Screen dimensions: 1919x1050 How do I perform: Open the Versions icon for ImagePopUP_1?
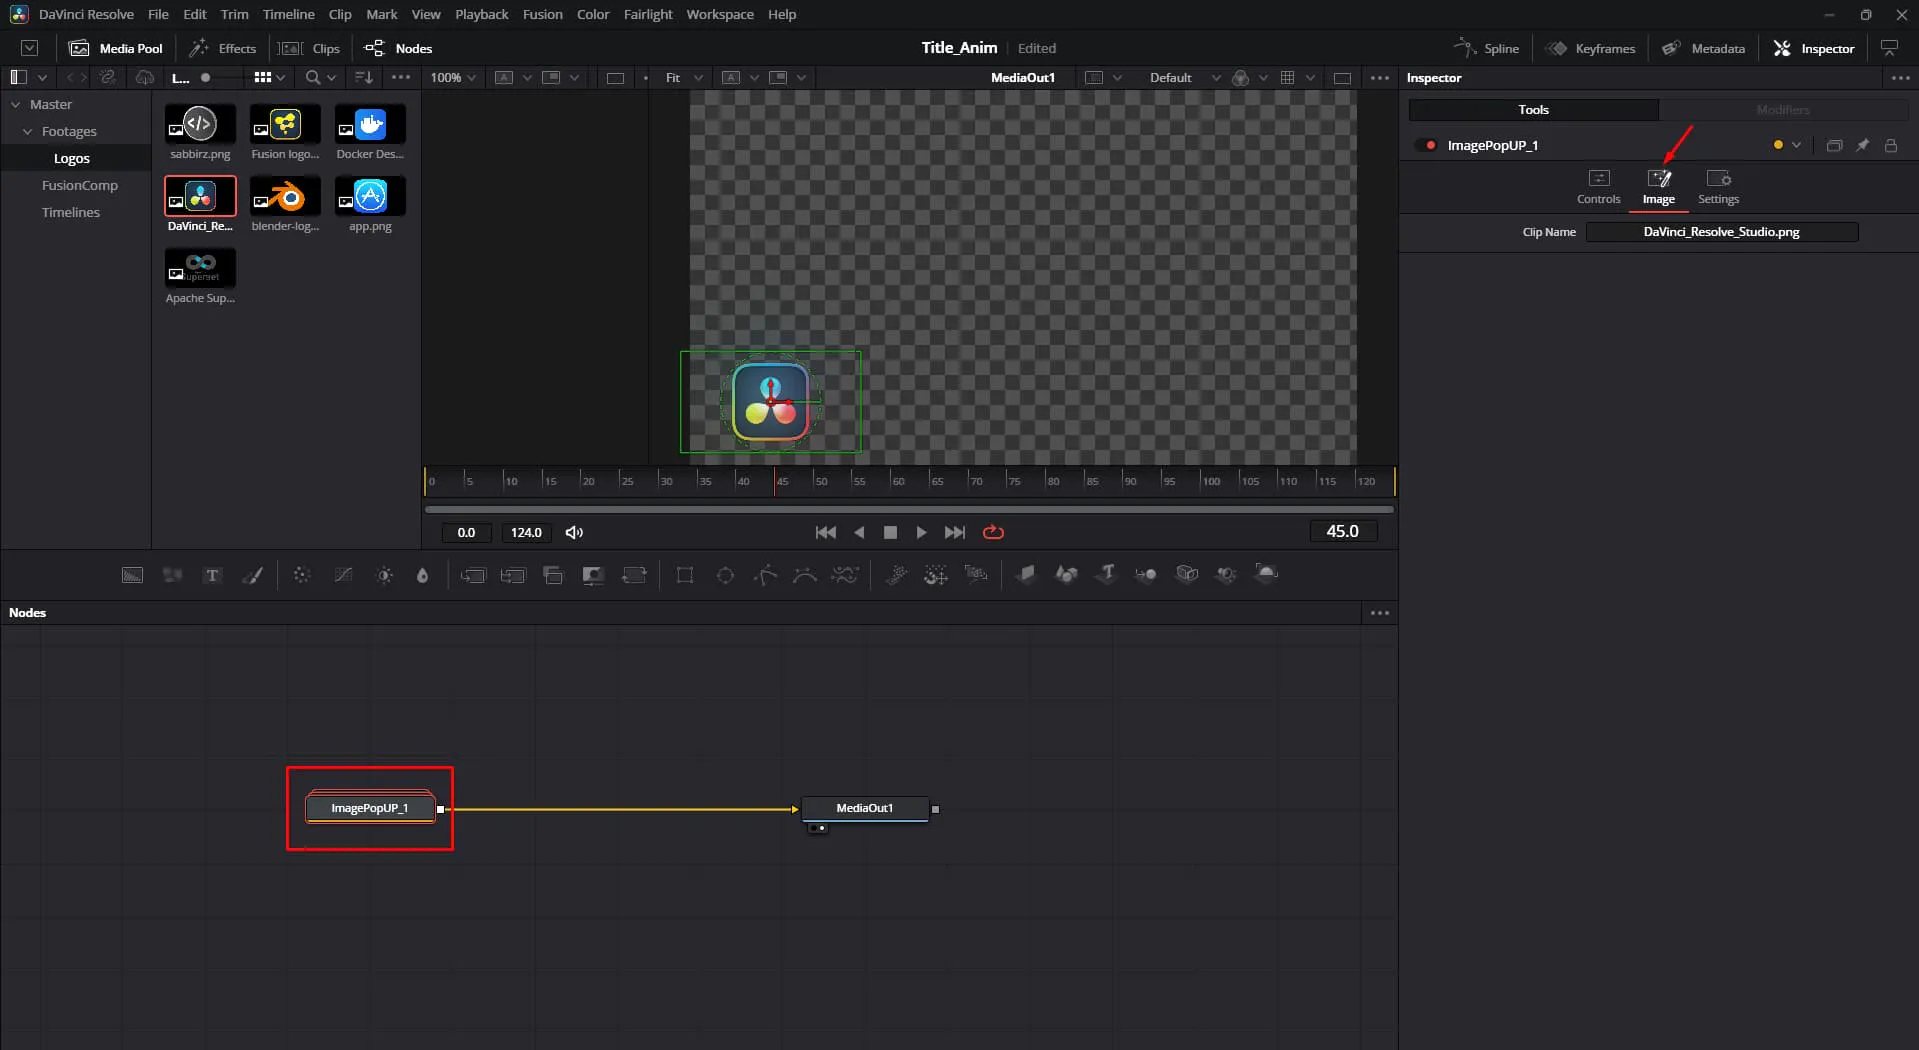(1834, 145)
